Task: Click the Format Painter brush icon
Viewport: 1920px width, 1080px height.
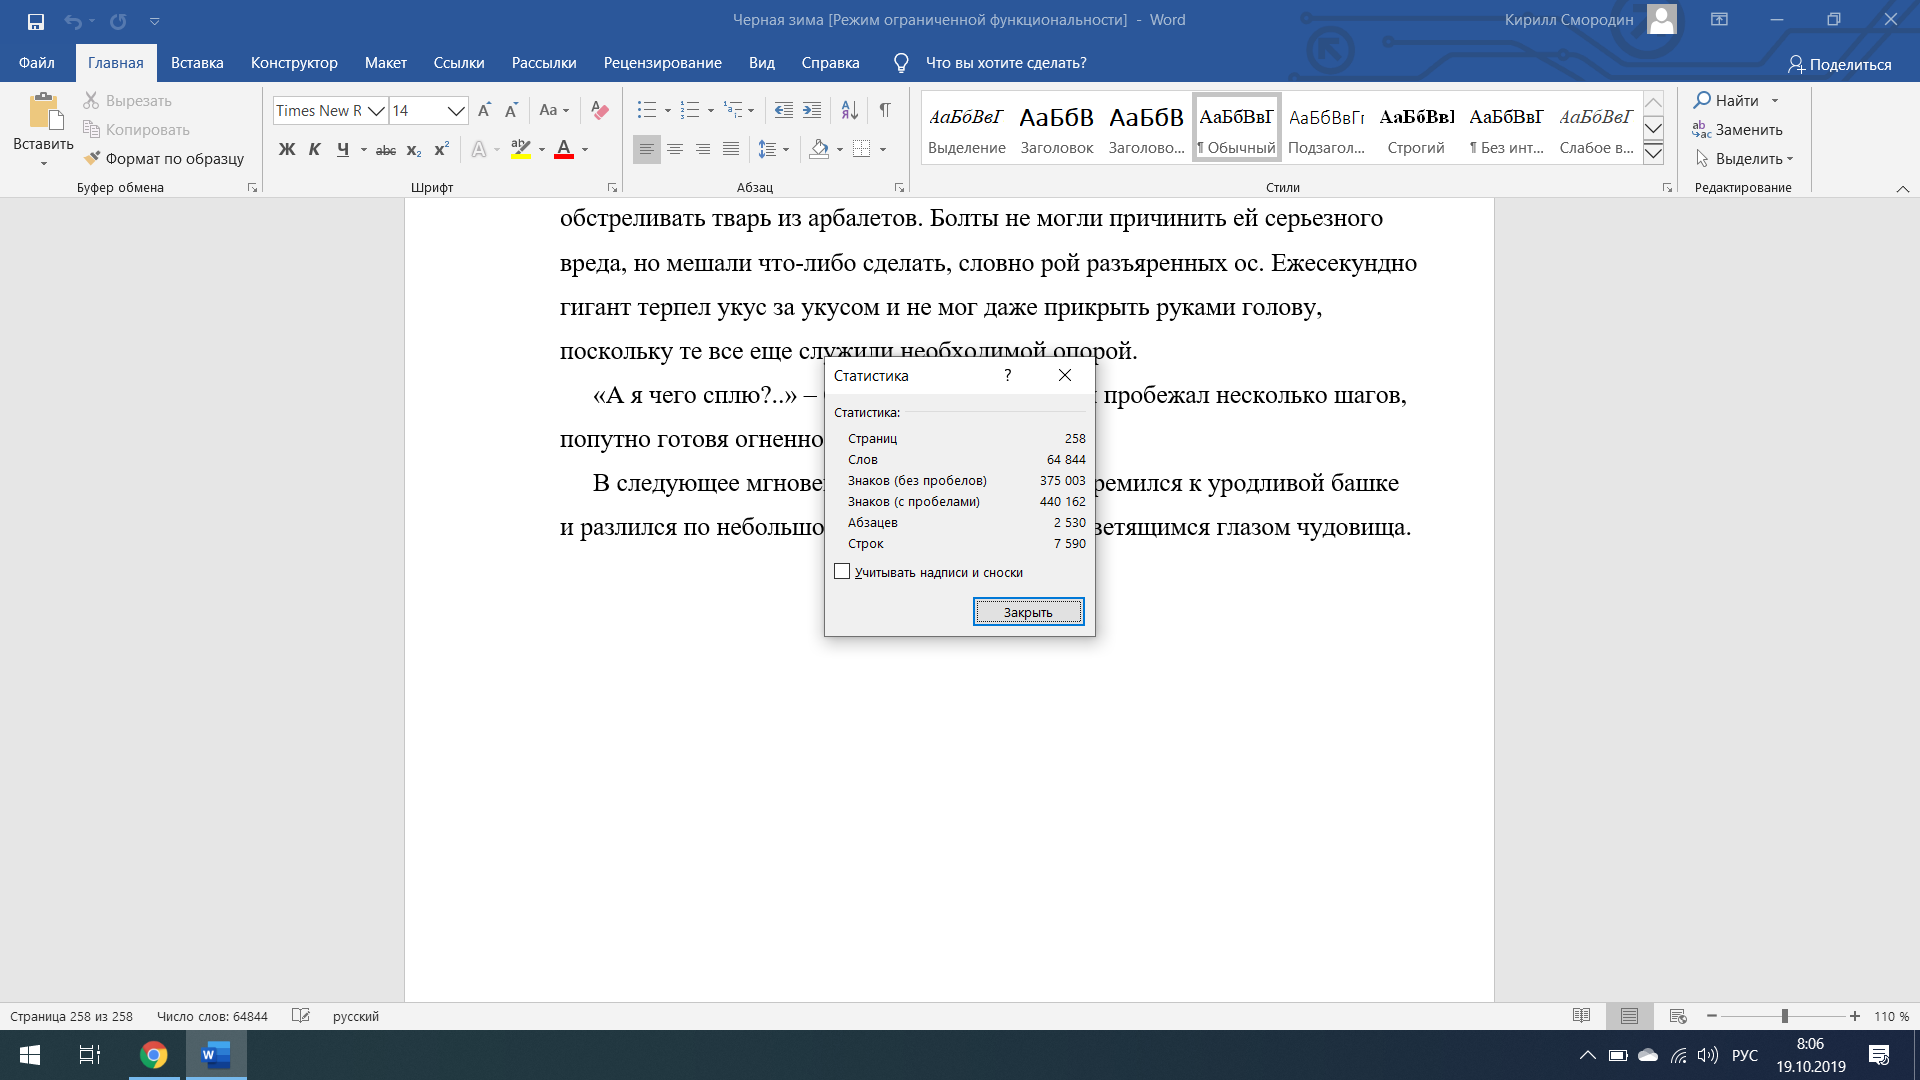Action: [x=92, y=158]
